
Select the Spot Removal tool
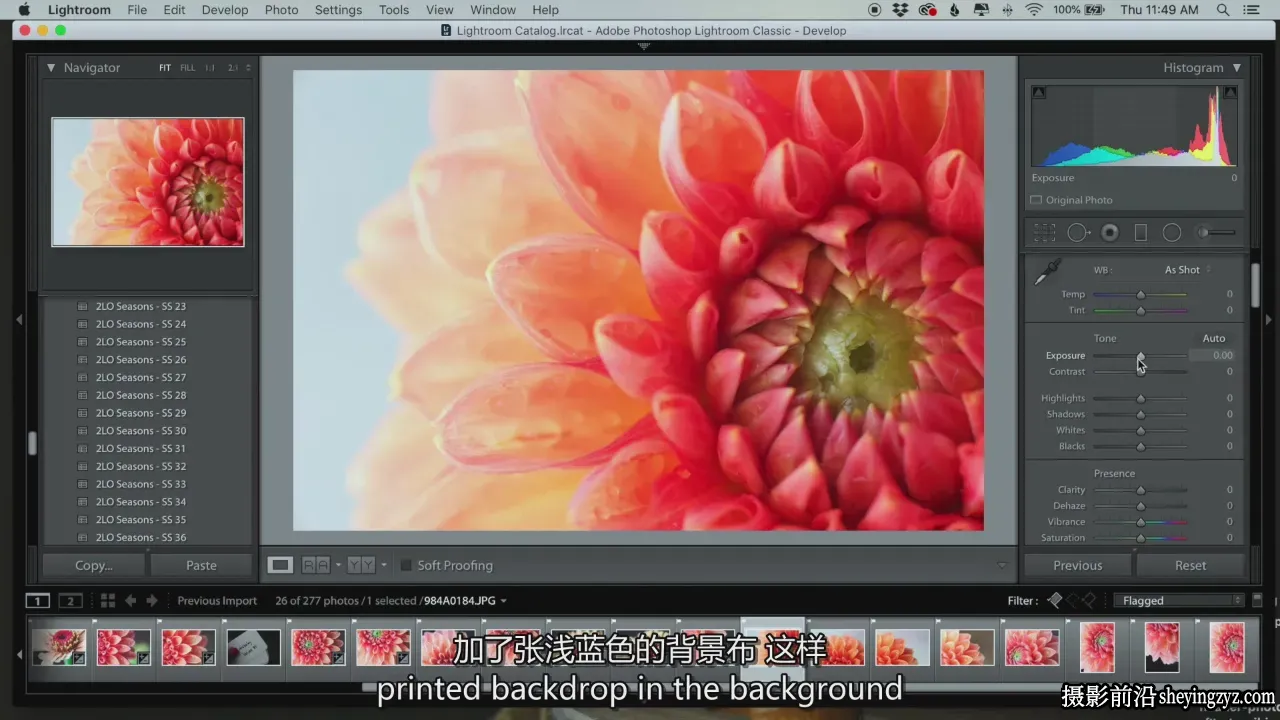point(1078,232)
